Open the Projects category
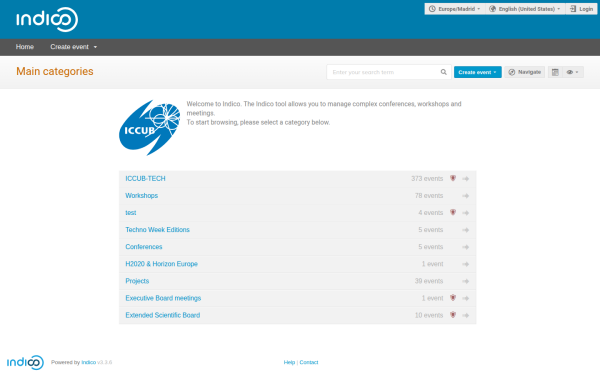 click(x=137, y=281)
